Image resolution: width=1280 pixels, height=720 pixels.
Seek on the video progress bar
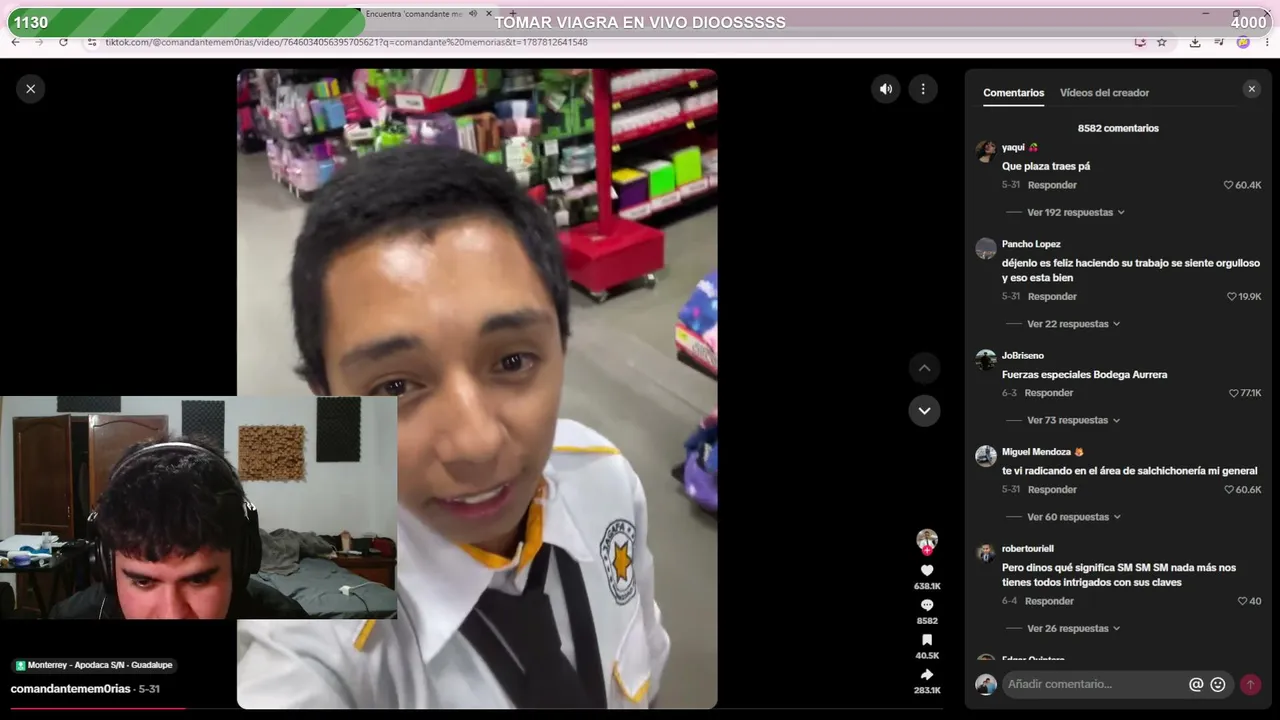(x=476, y=708)
